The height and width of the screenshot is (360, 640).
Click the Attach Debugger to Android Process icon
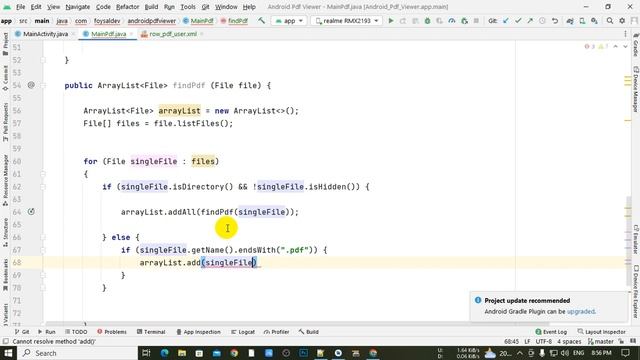point(464,21)
